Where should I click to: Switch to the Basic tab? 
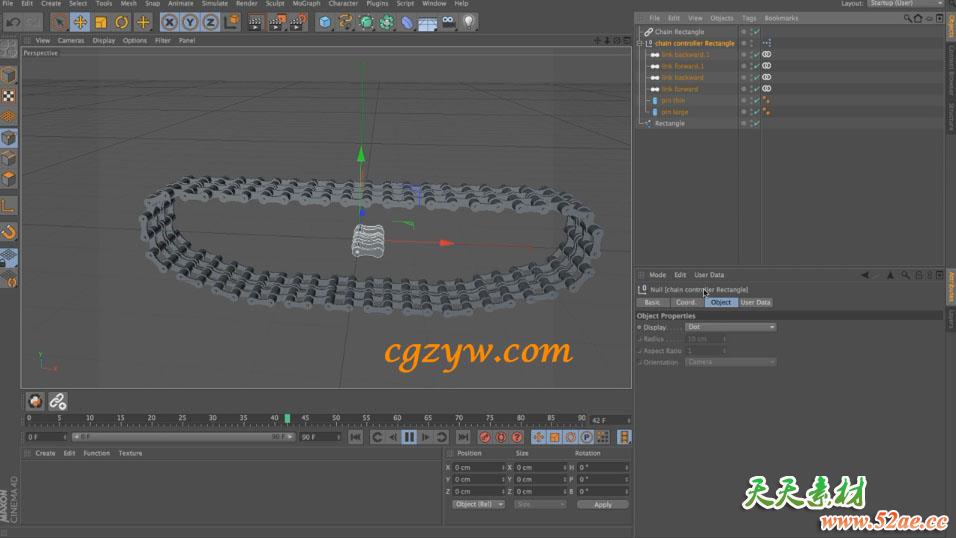652,303
